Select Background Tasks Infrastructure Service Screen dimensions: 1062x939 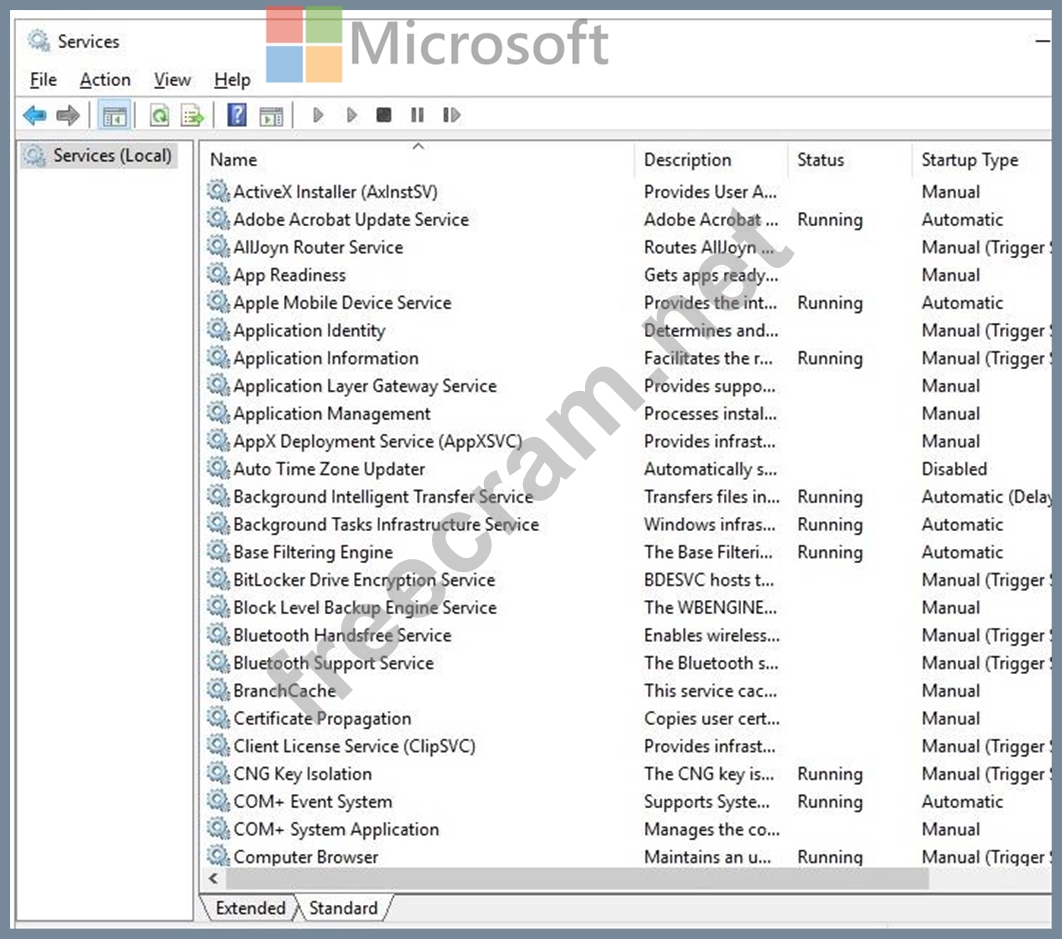(386, 524)
